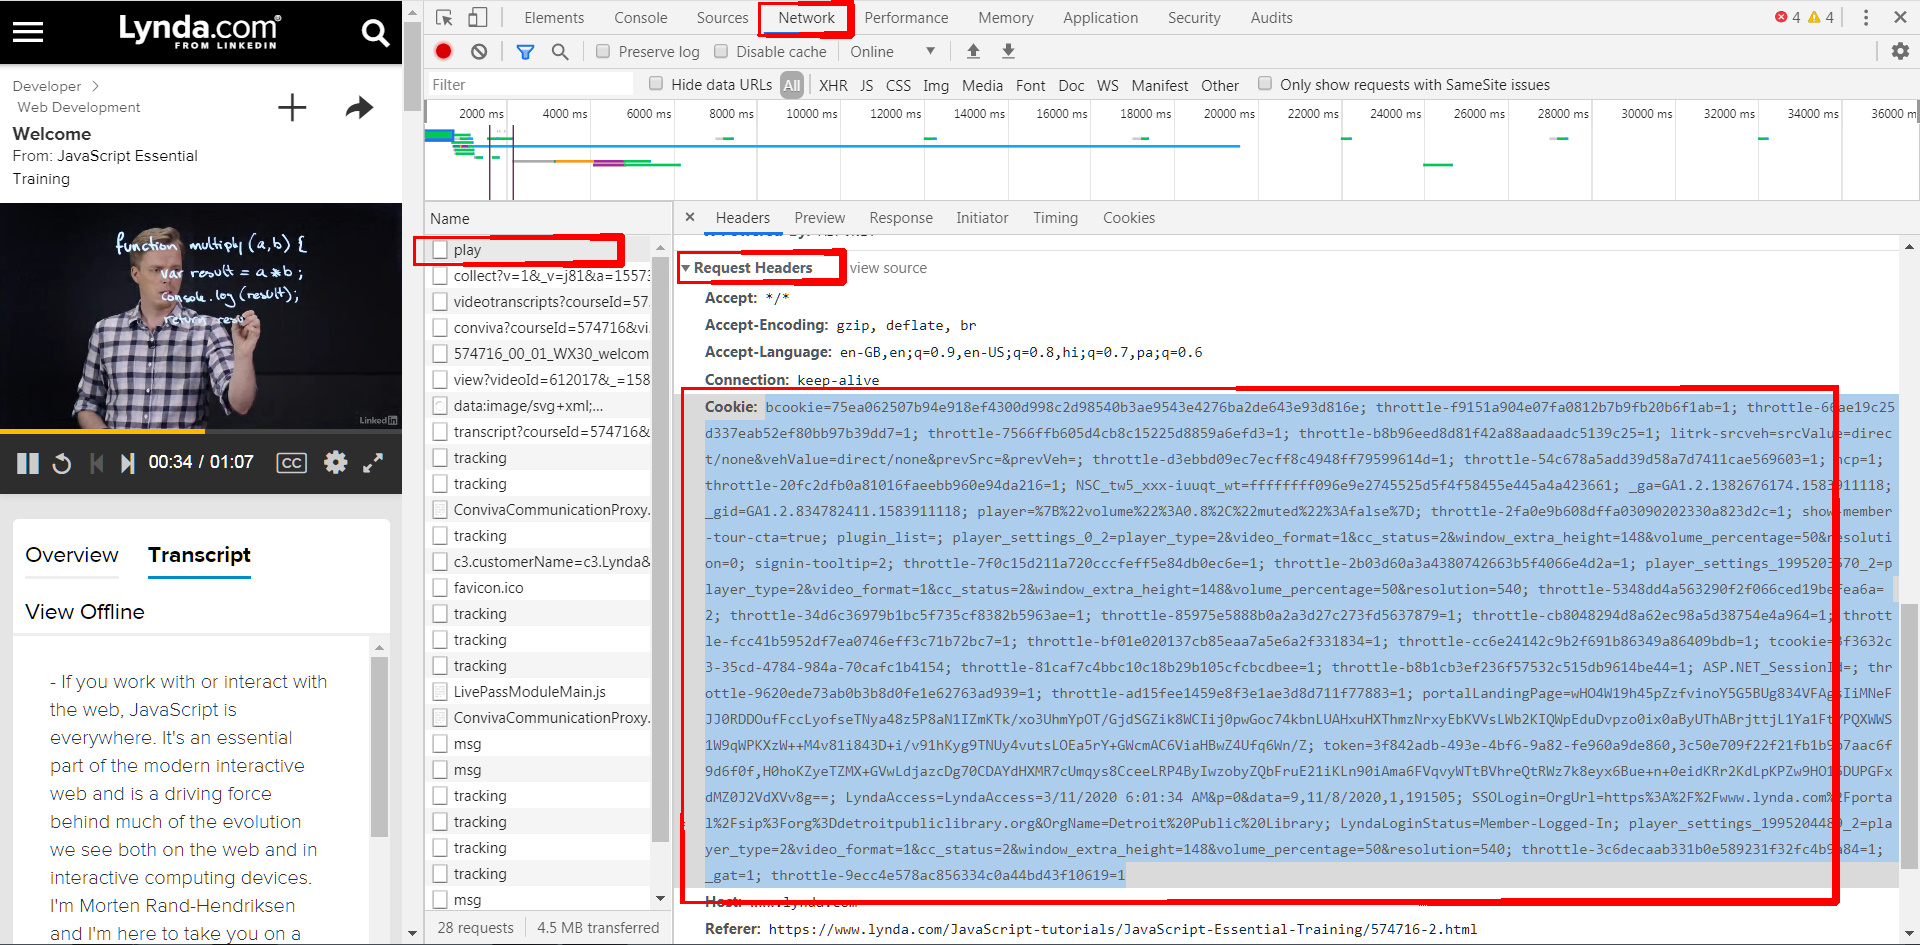The image size is (1920, 945).
Task: Open the Security tab
Action: [x=1194, y=18]
